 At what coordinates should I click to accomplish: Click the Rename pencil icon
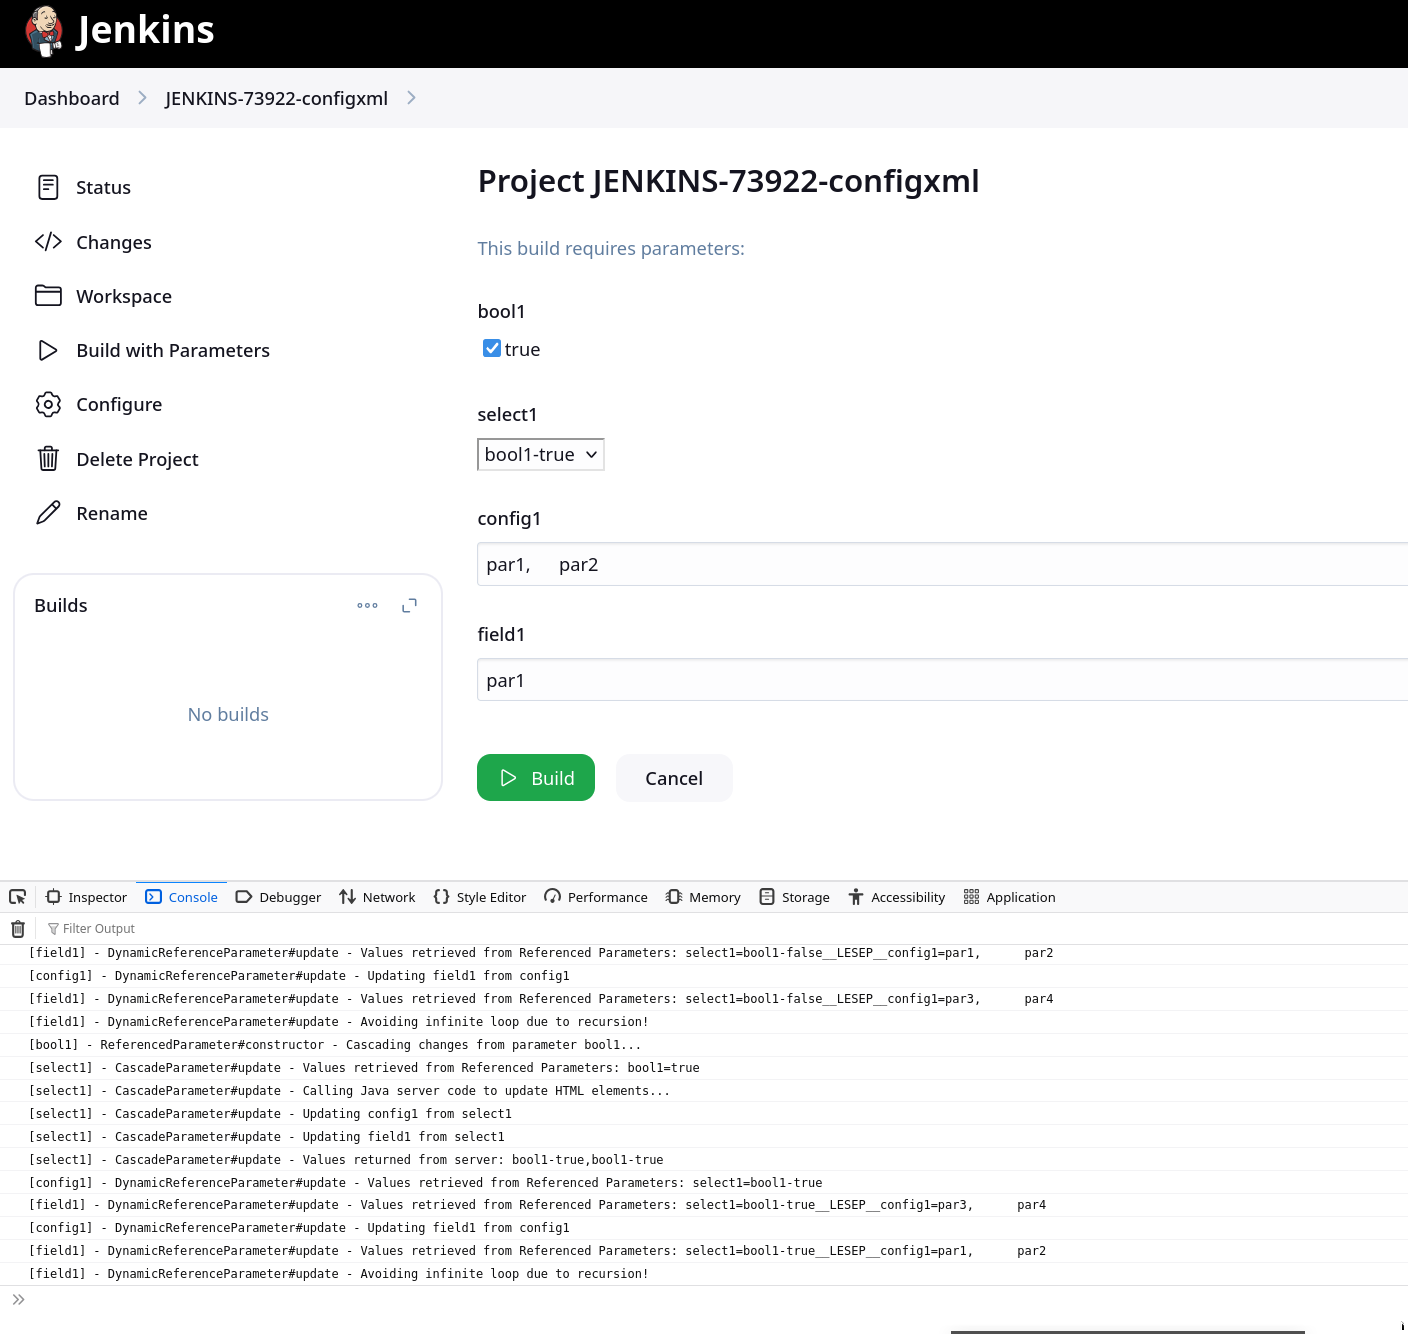48,513
